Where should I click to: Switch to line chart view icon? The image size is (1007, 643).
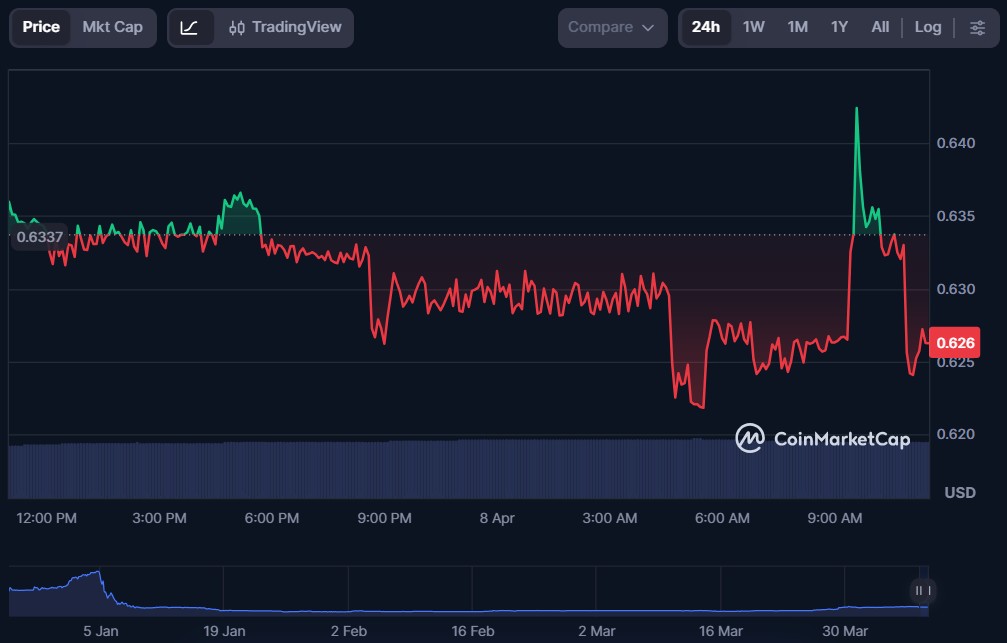189,28
